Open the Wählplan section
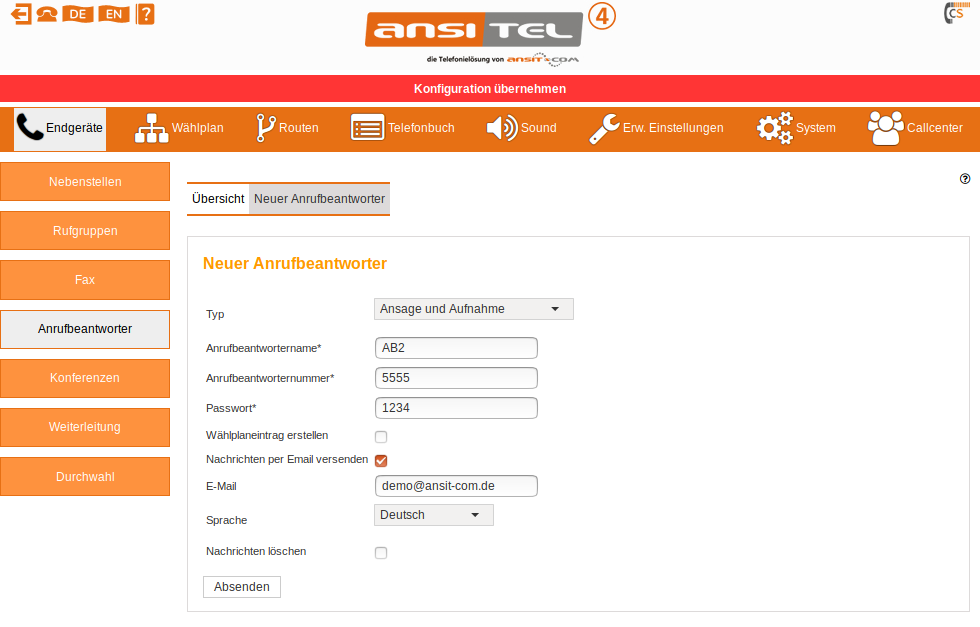This screenshot has height=627, width=980. pos(179,128)
